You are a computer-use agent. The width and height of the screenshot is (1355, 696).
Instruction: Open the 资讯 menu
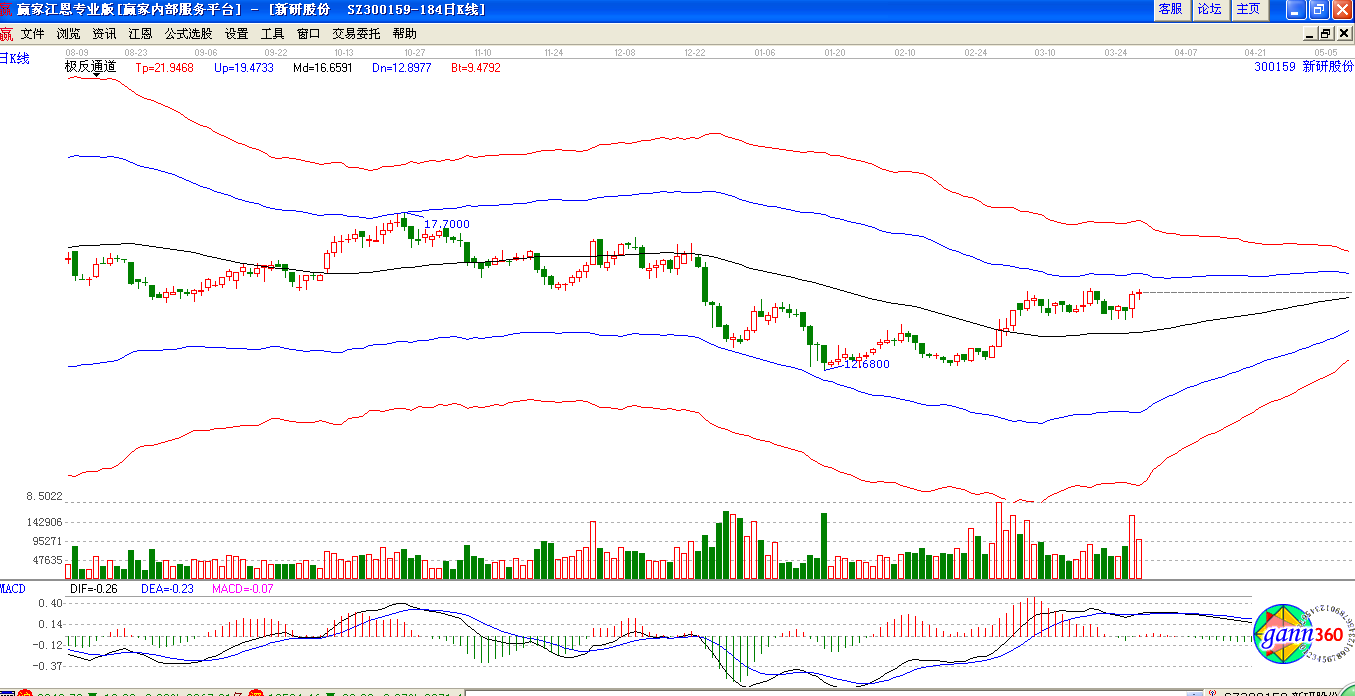pos(105,34)
